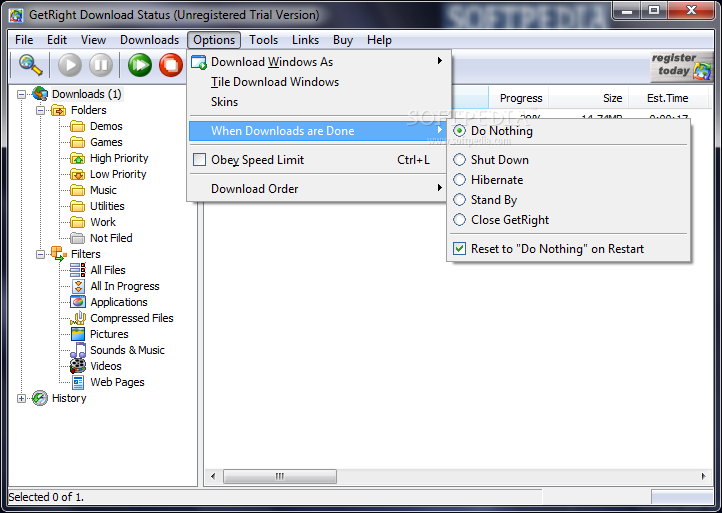The height and width of the screenshot is (513, 722).
Task: Open the Downloads menu
Action: tap(149, 40)
